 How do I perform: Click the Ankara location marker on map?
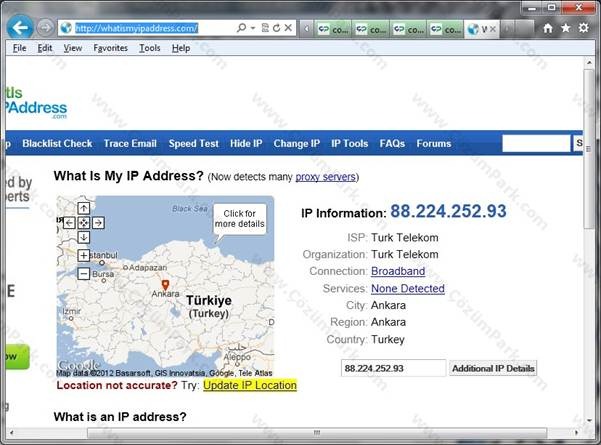pos(165,285)
